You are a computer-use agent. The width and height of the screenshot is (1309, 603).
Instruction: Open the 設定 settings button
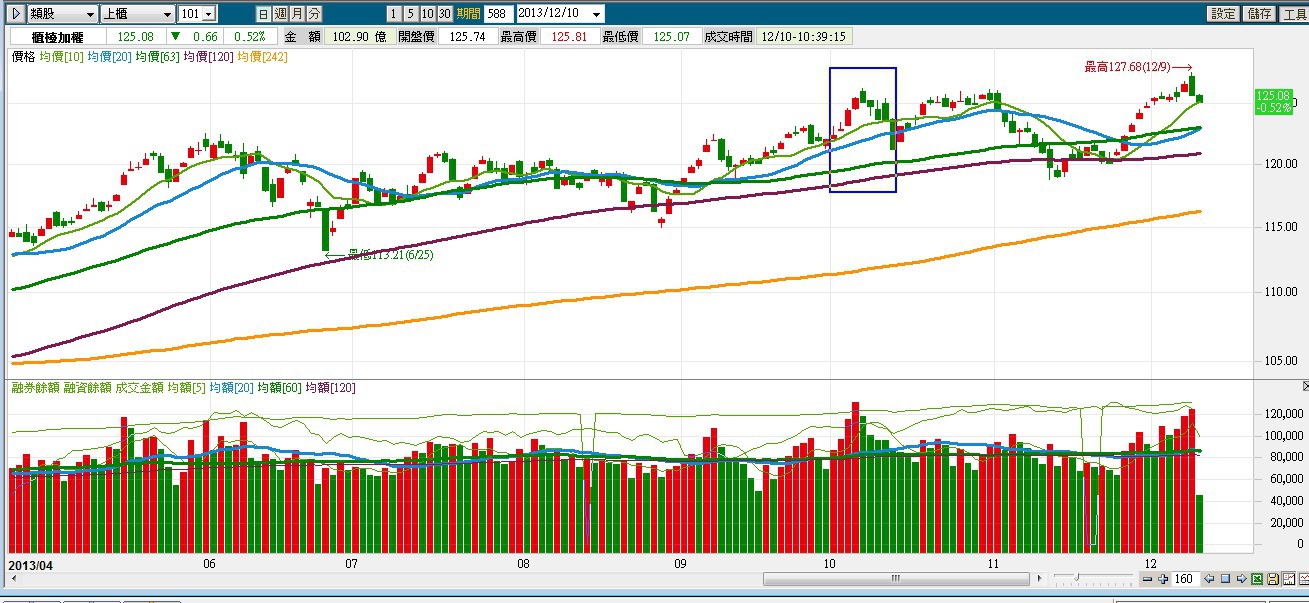(x=1223, y=14)
